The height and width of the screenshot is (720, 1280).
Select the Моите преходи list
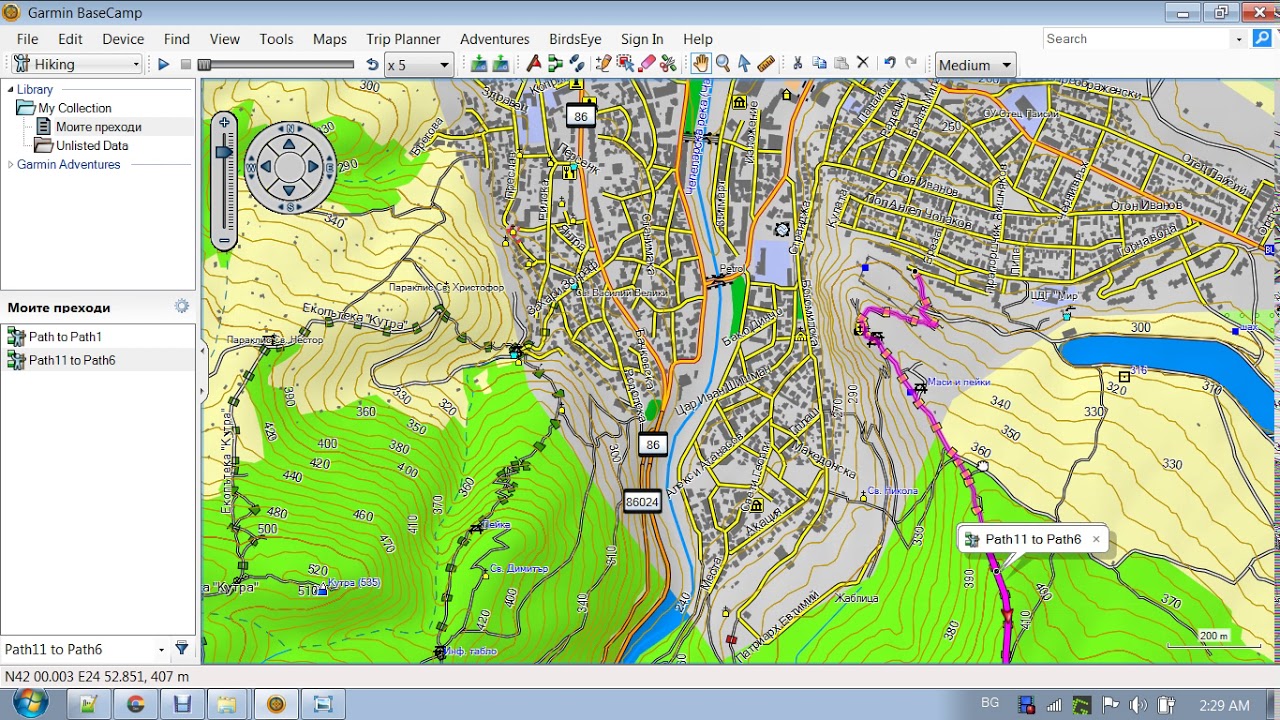pos(98,127)
